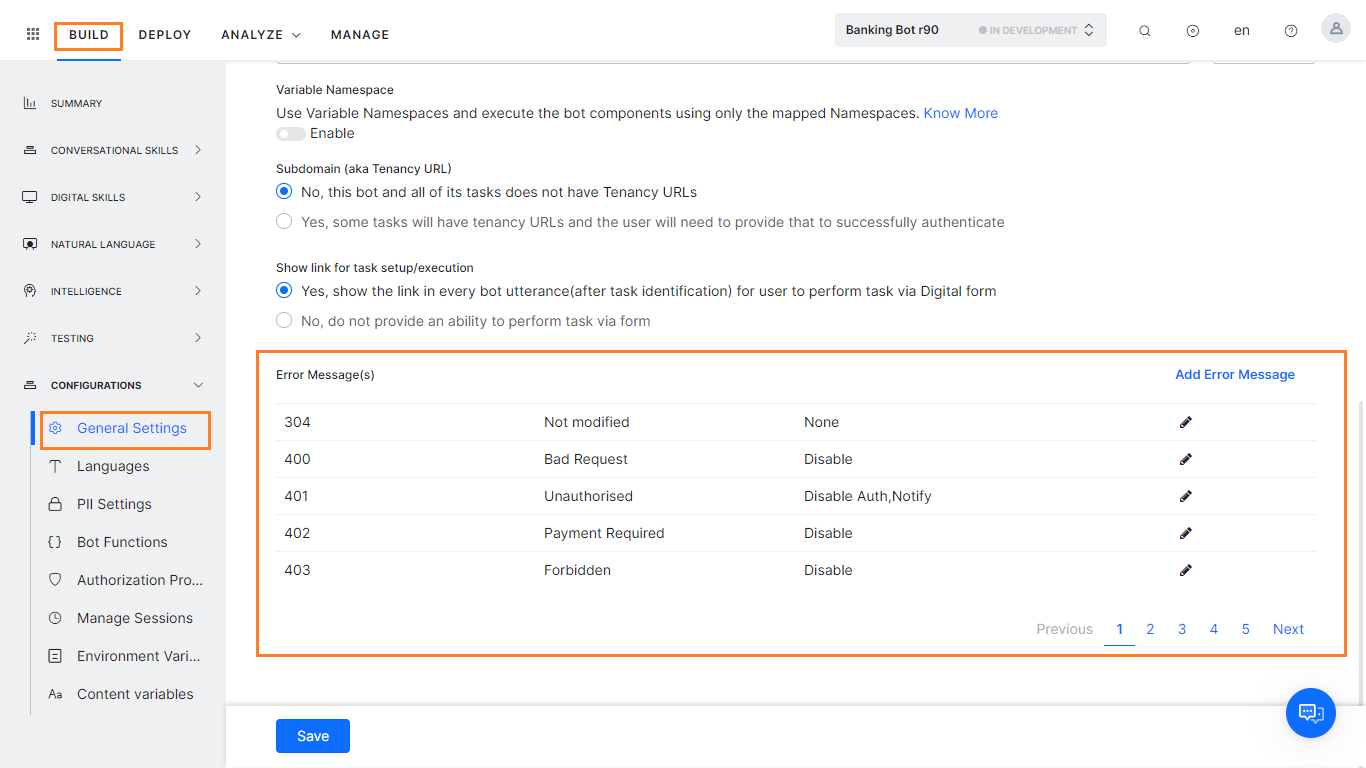Open the MANAGE menu
Viewport: 1366px width, 768px height.
359,34
